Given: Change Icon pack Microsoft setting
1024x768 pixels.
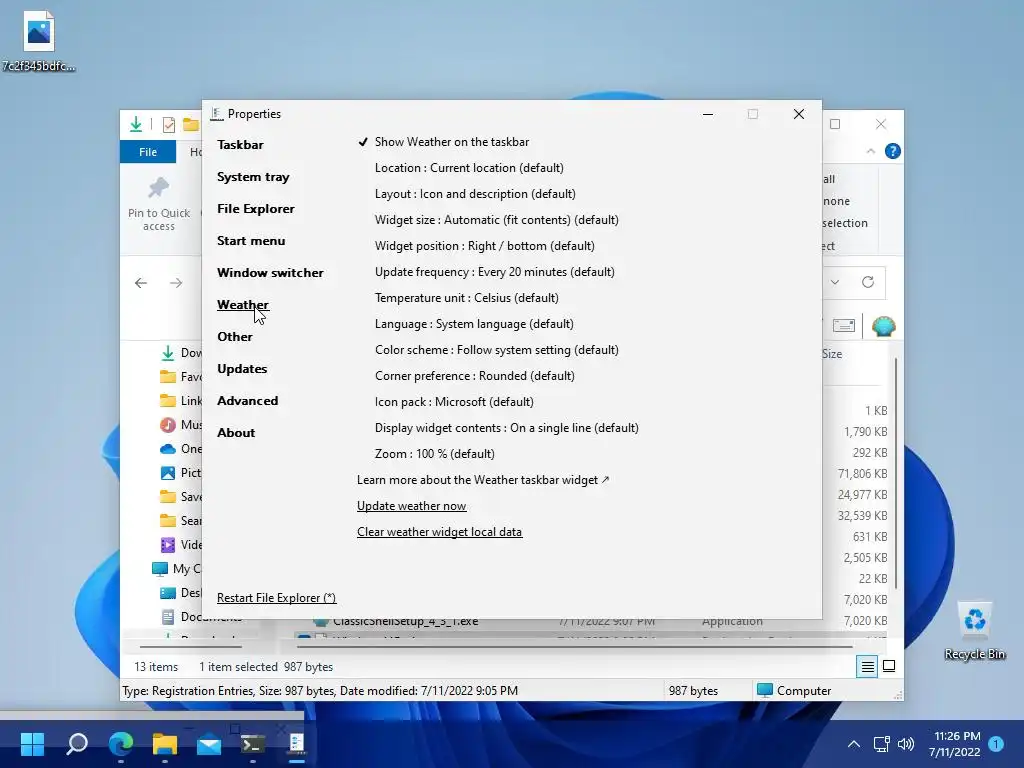Looking at the screenshot, I should click(x=454, y=402).
